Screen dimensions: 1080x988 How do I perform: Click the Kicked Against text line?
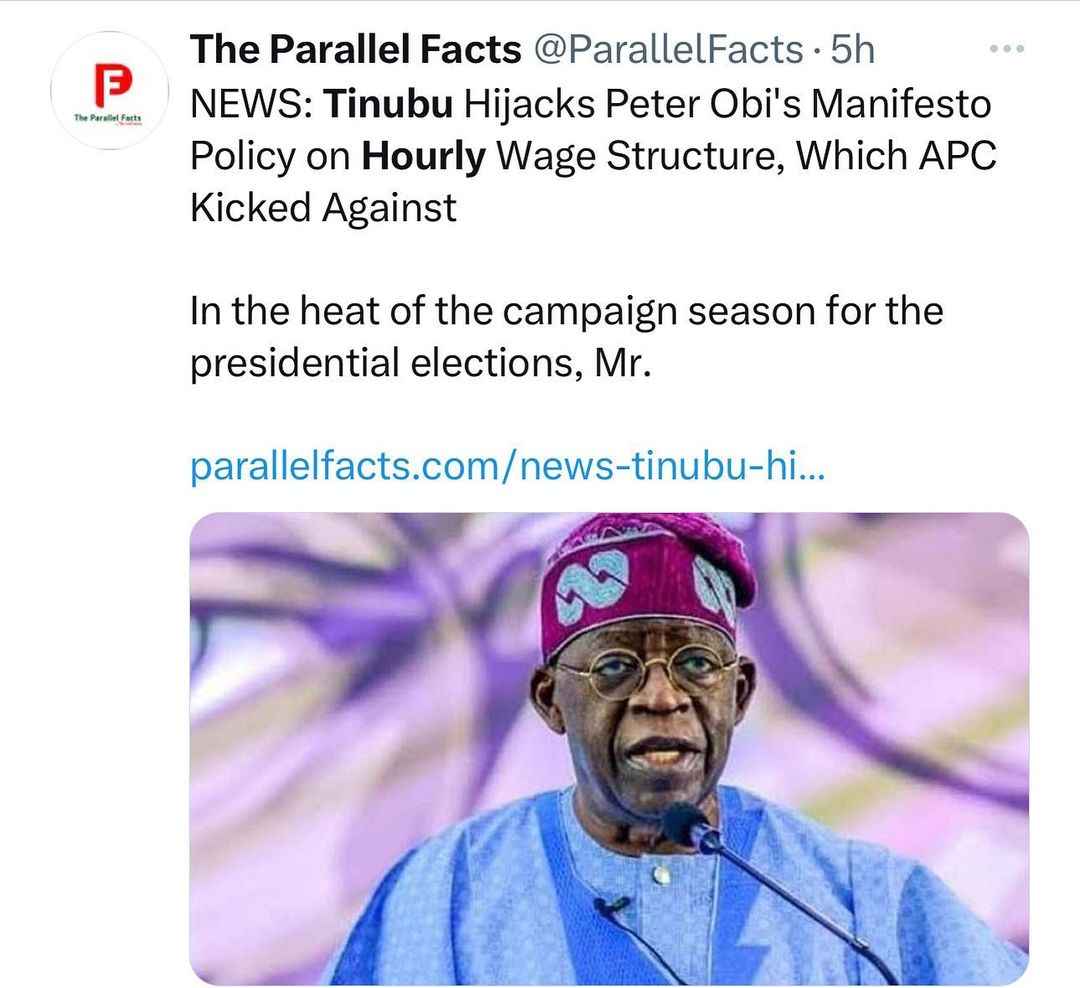click(x=323, y=207)
